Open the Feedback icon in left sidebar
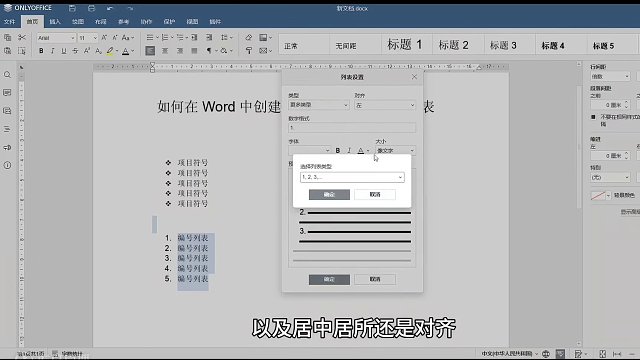The image size is (640, 360). coord(7,147)
